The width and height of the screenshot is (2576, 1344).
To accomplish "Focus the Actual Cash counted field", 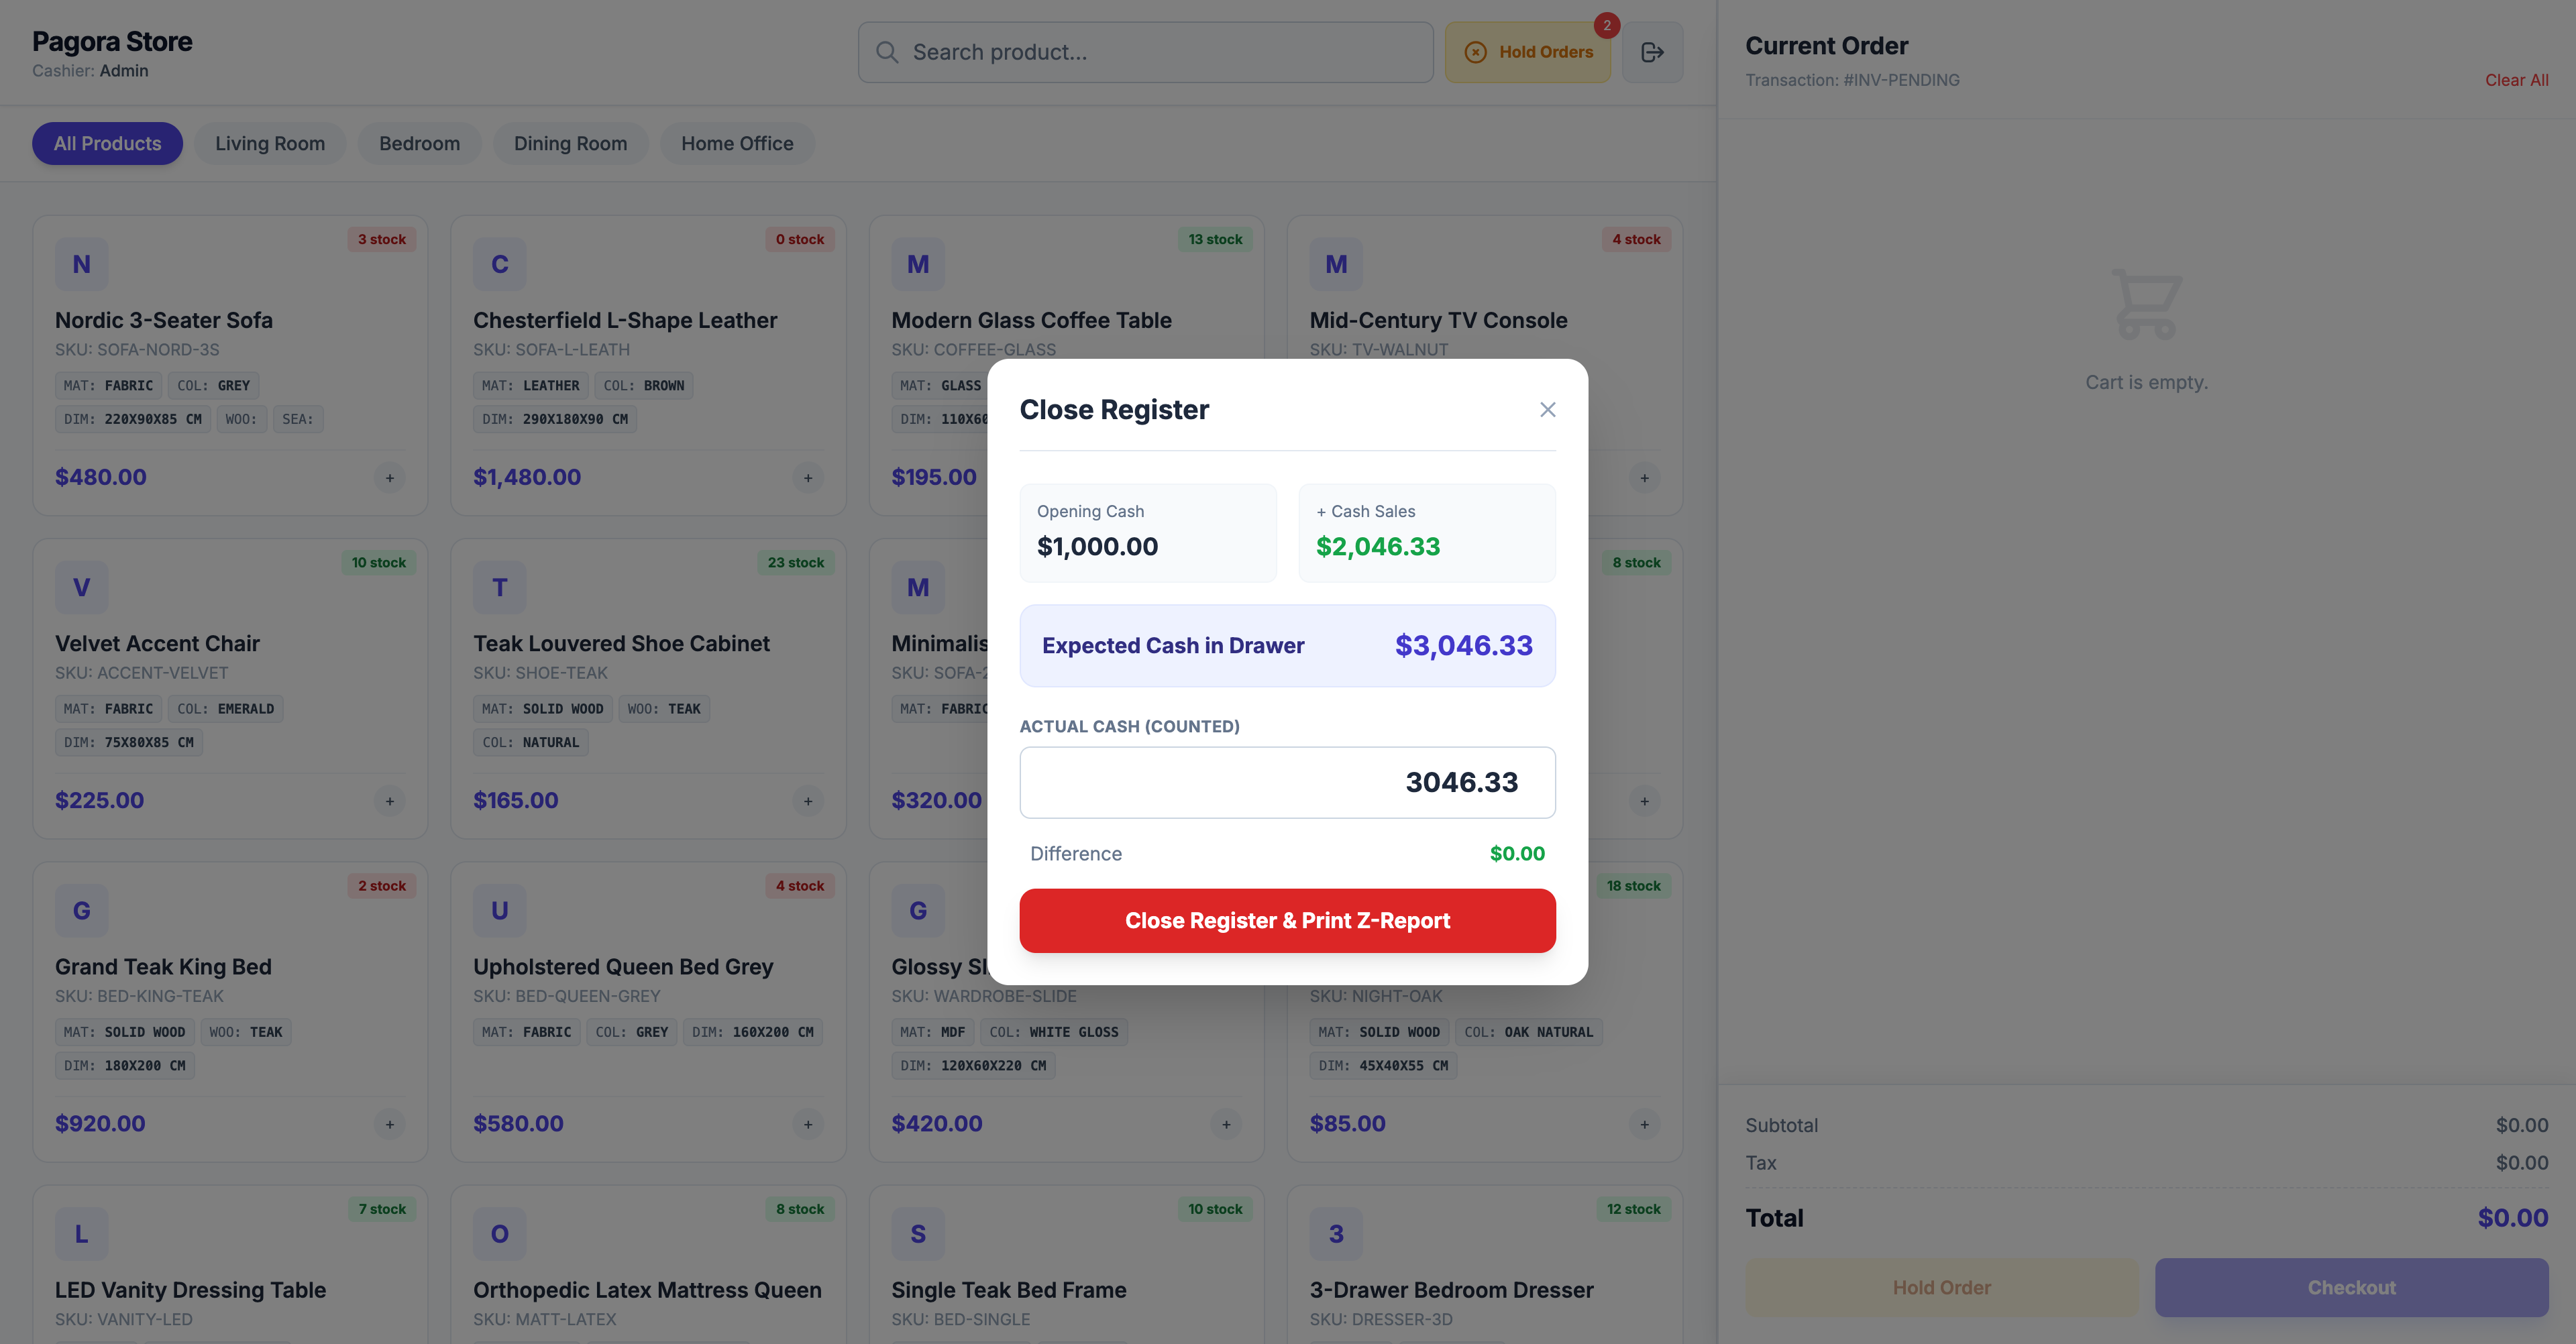I will [x=1287, y=782].
